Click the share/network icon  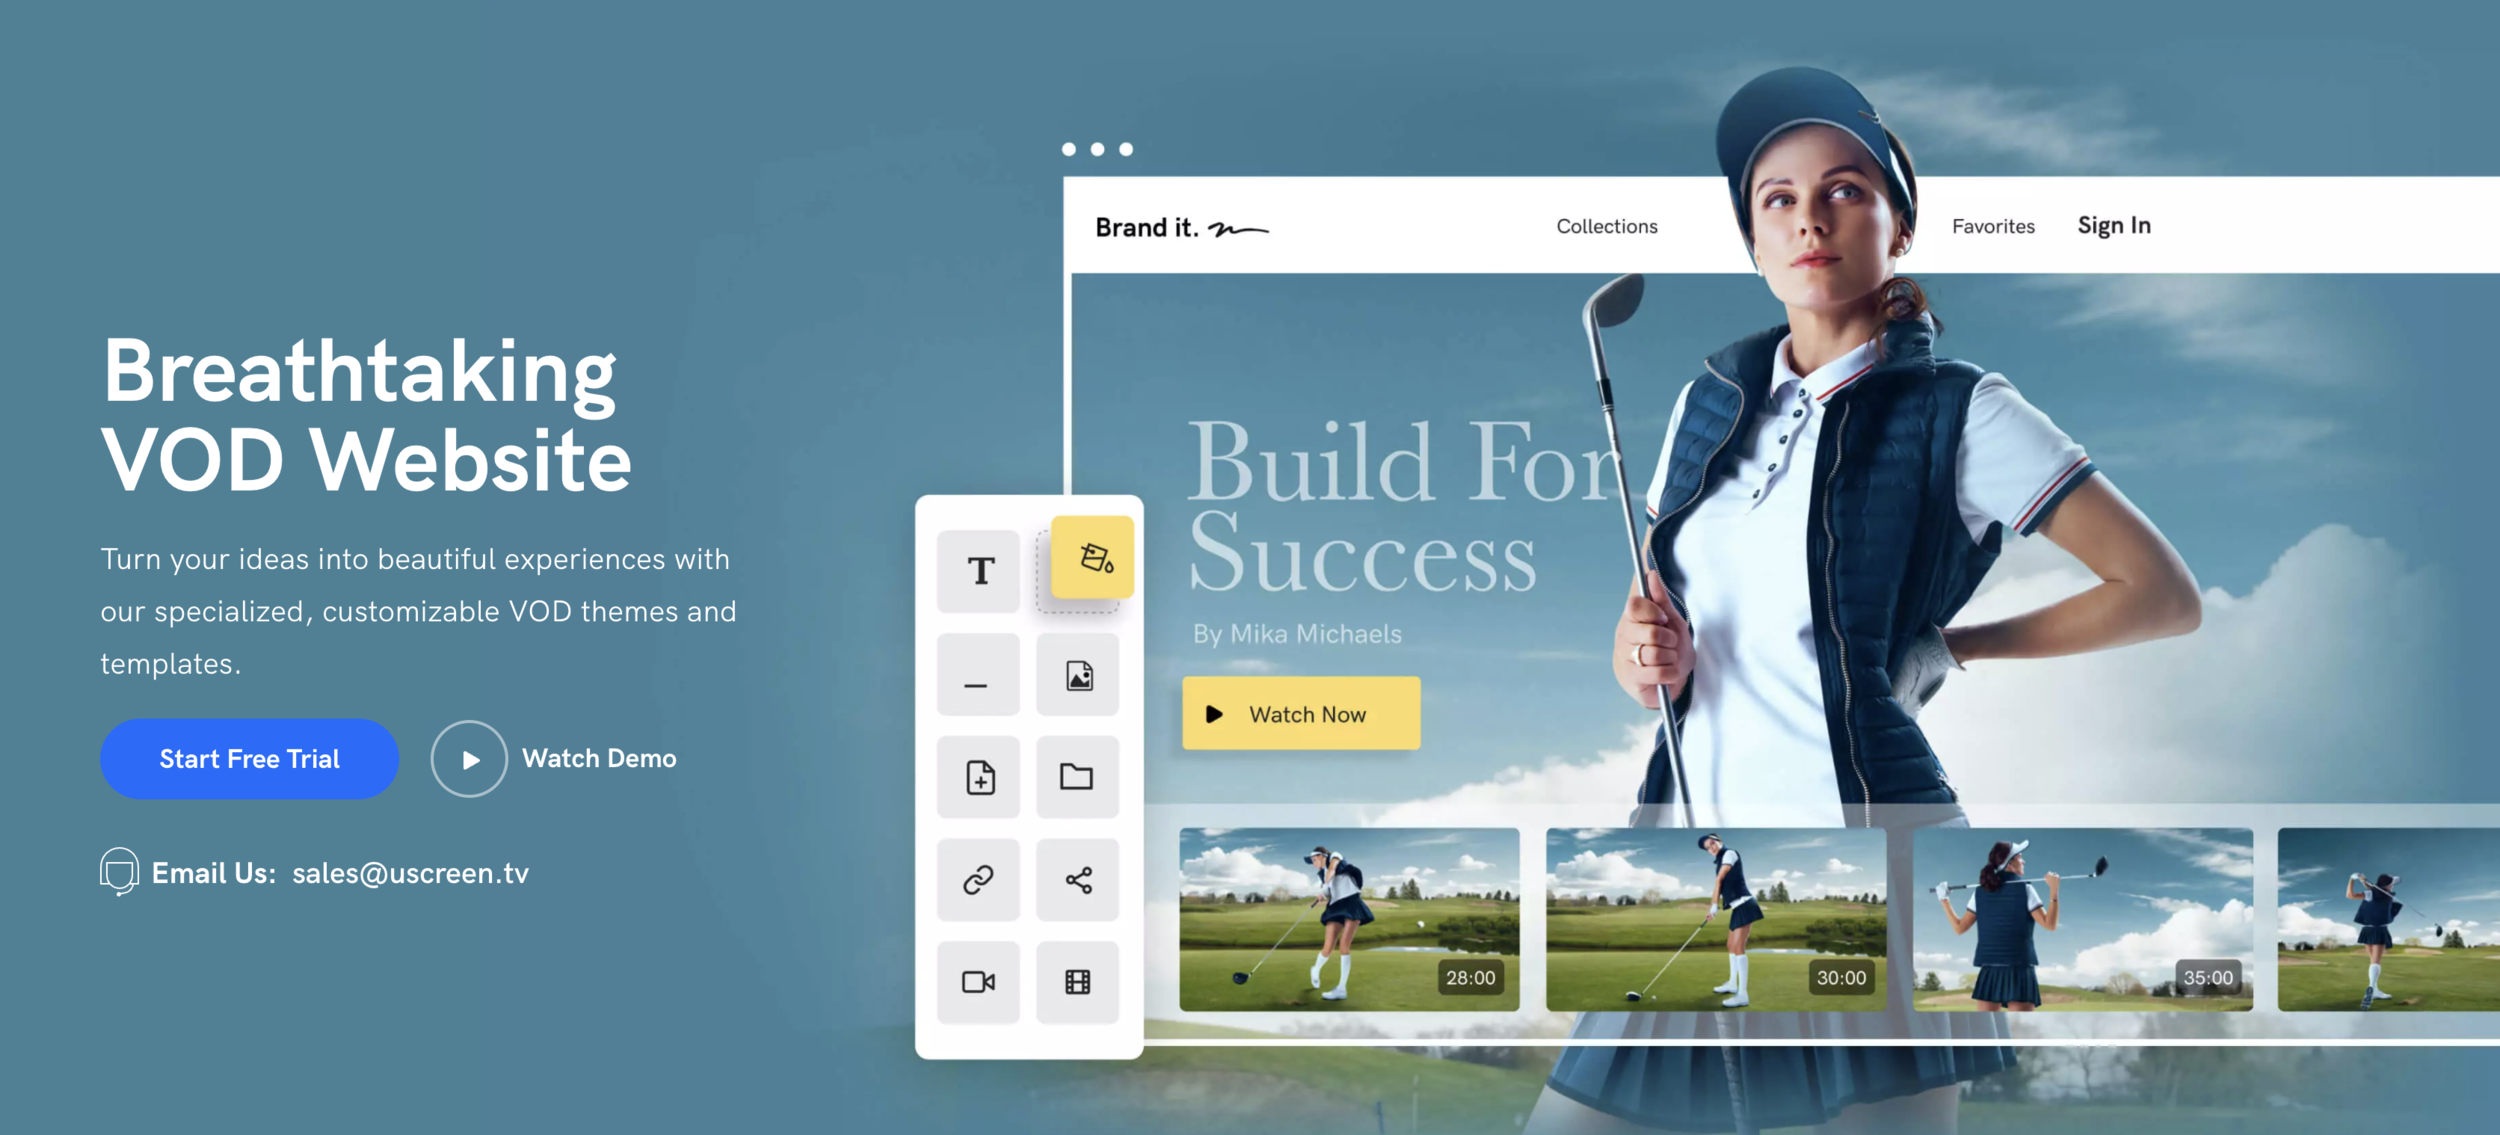(x=1079, y=882)
